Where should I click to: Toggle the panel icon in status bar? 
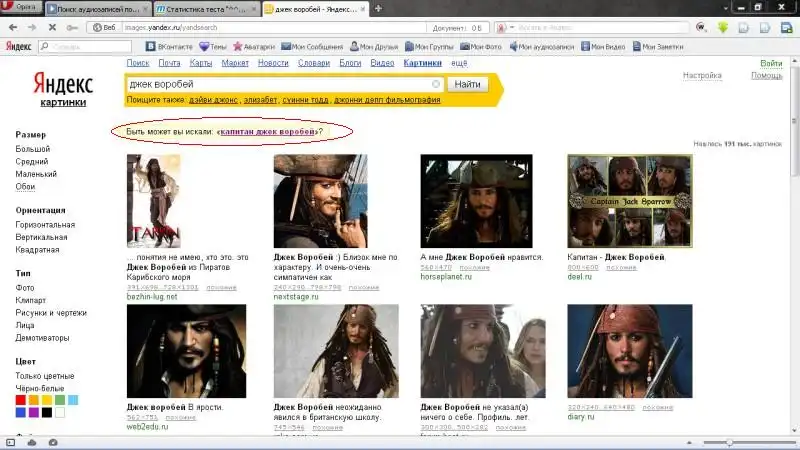[11, 442]
